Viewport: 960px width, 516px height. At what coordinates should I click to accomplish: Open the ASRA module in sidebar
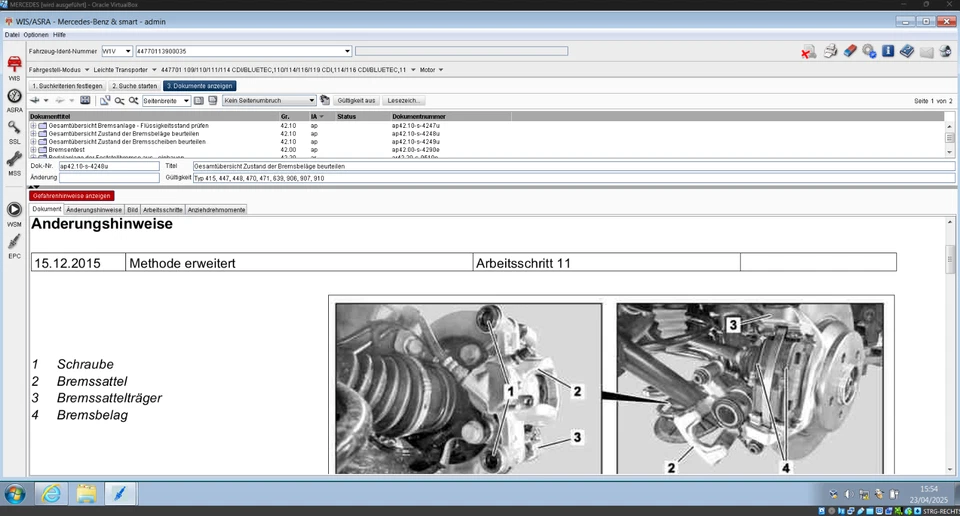[14, 100]
